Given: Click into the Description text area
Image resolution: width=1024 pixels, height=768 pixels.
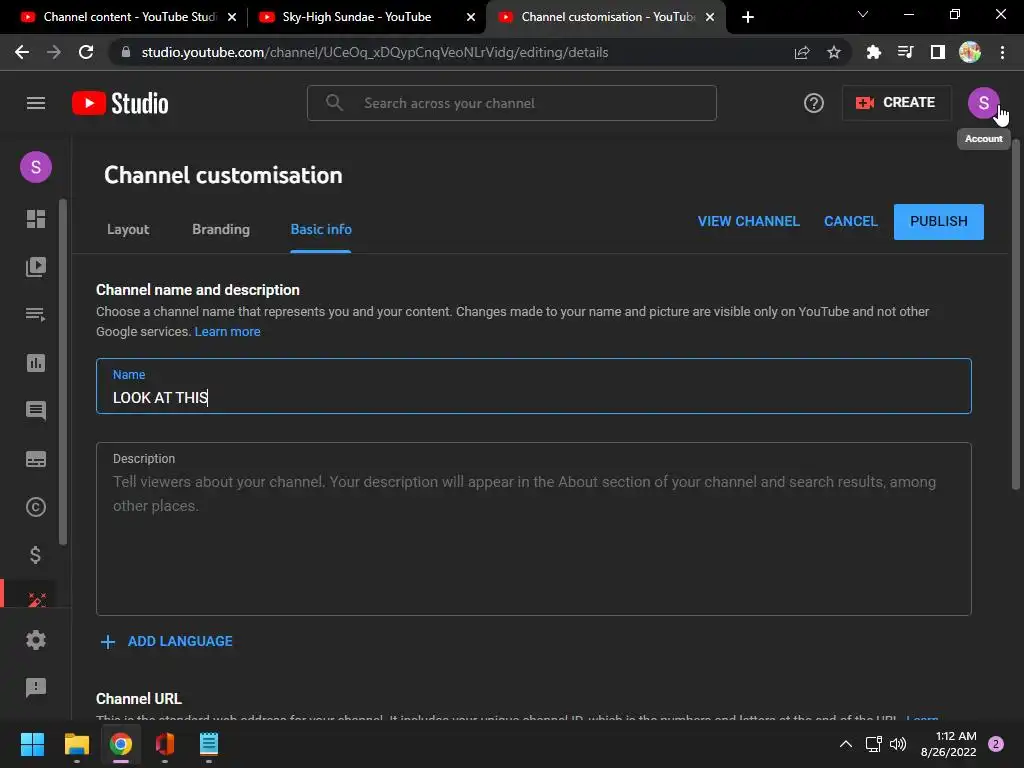Looking at the screenshot, I should 534,529.
